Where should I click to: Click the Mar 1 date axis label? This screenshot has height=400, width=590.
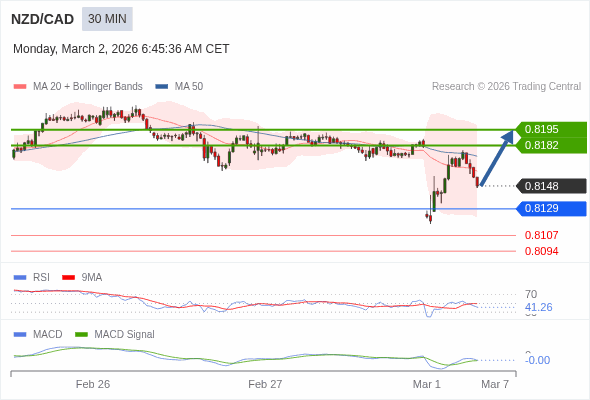tap(426, 384)
